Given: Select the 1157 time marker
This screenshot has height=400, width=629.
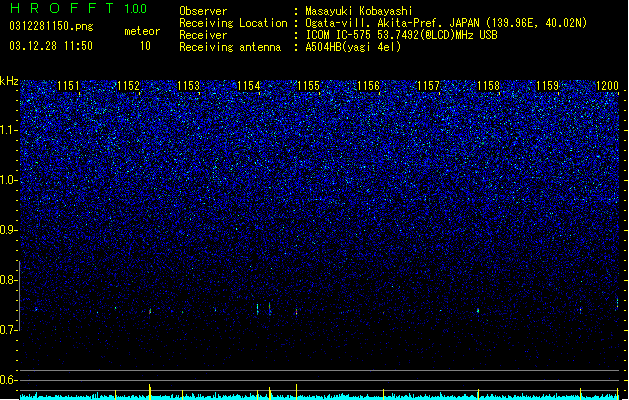Looking at the screenshot, I should coord(428,86).
